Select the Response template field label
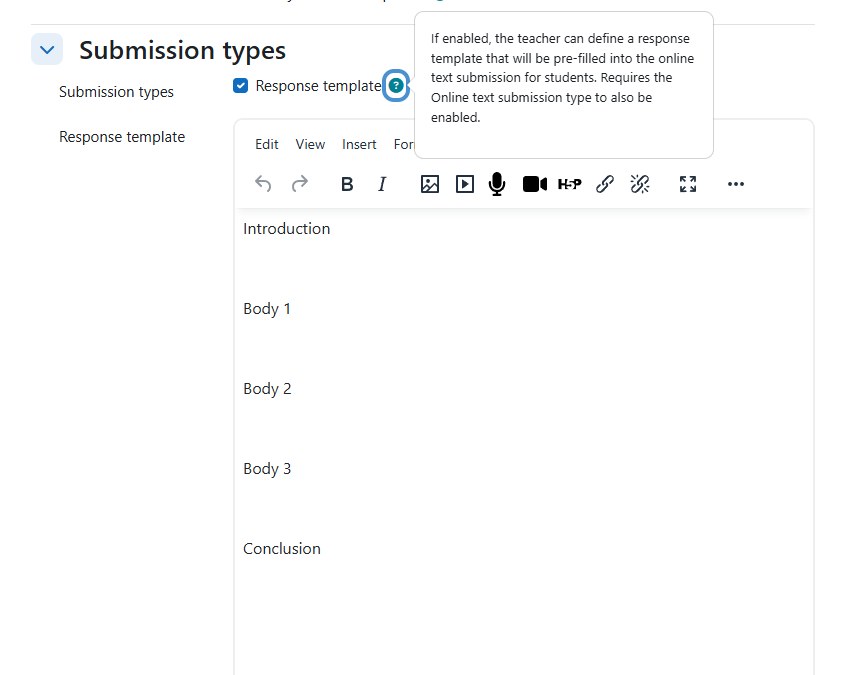Screen dimensions: 851x675 click(x=122, y=137)
